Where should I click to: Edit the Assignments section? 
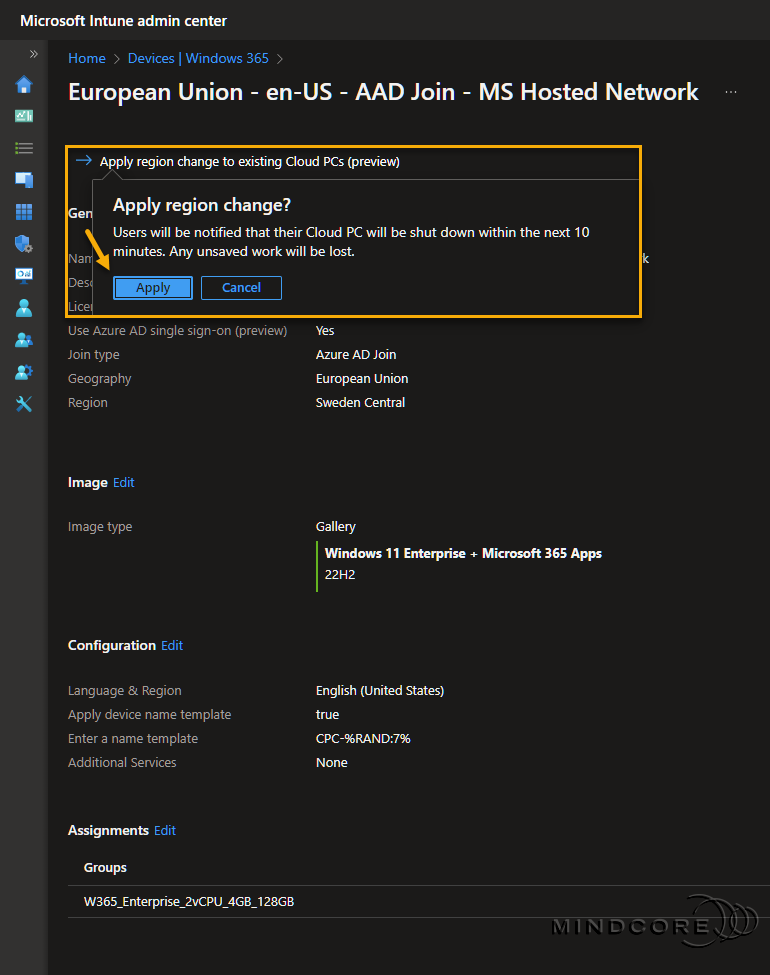[x=165, y=831]
